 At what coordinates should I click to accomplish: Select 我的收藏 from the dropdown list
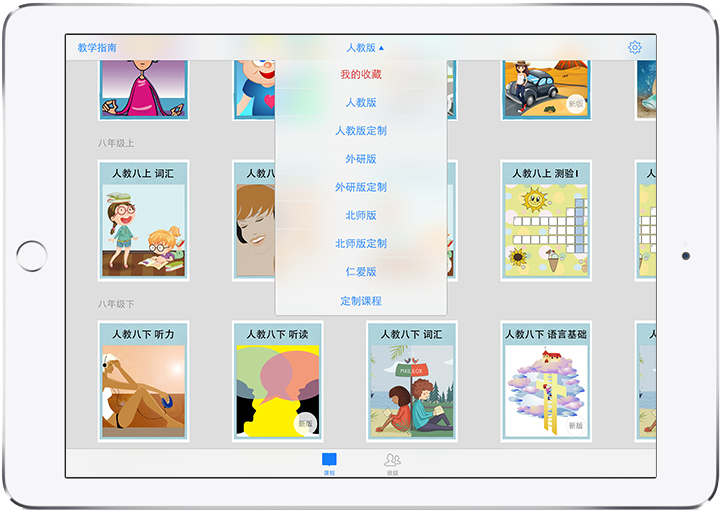click(x=361, y=74)
